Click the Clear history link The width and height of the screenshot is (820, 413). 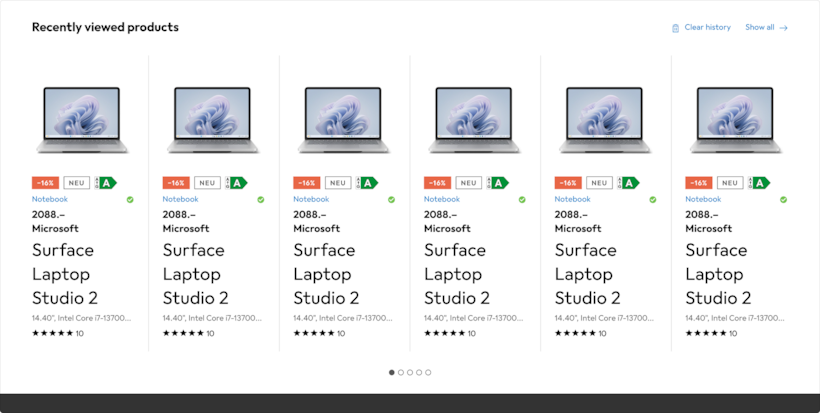(707, 27)
